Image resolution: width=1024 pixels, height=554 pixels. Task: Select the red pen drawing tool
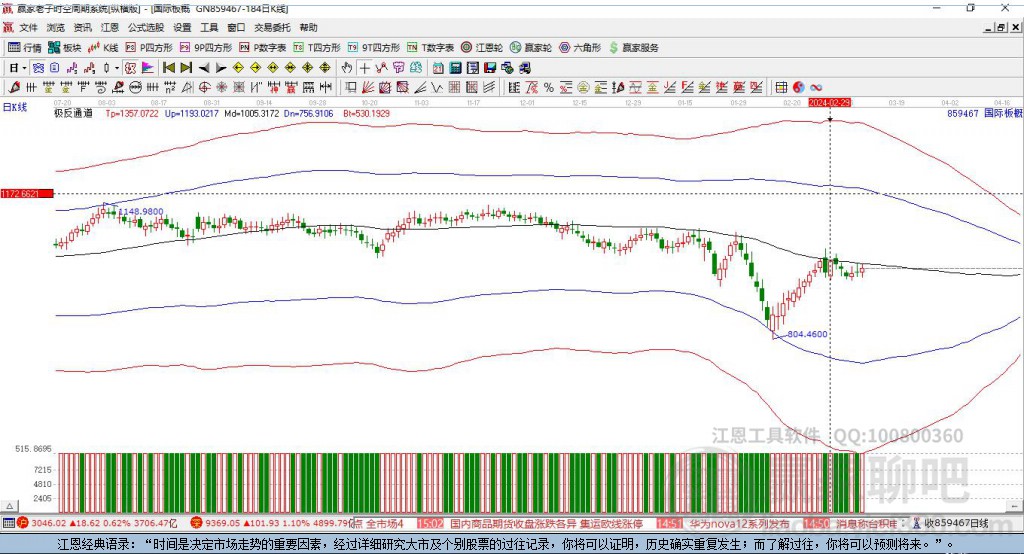coord(14,87)
